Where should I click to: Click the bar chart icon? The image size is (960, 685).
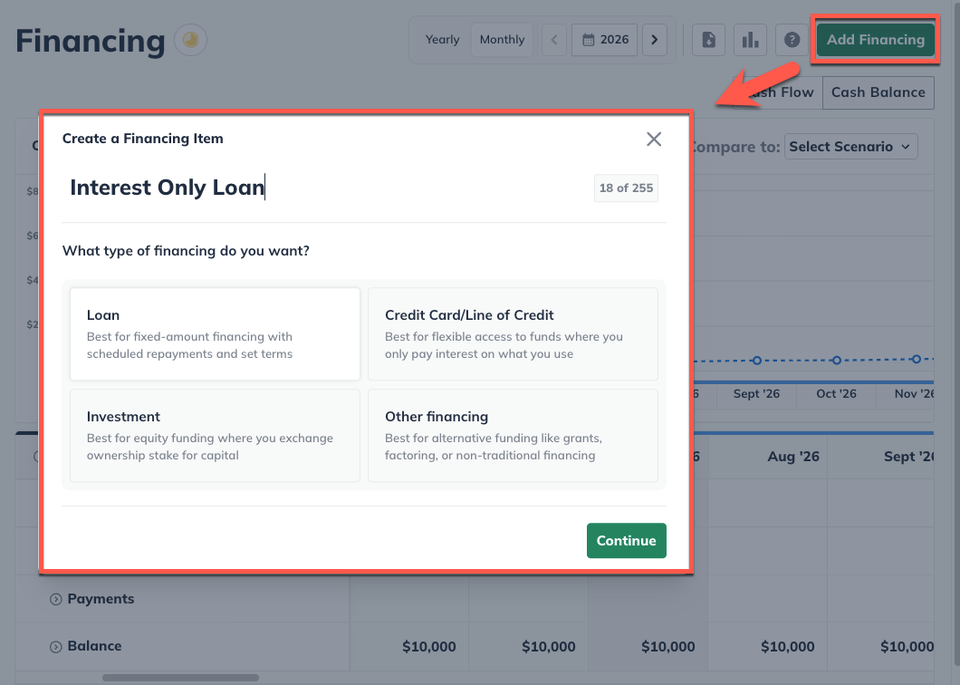[x=750, y=40]
